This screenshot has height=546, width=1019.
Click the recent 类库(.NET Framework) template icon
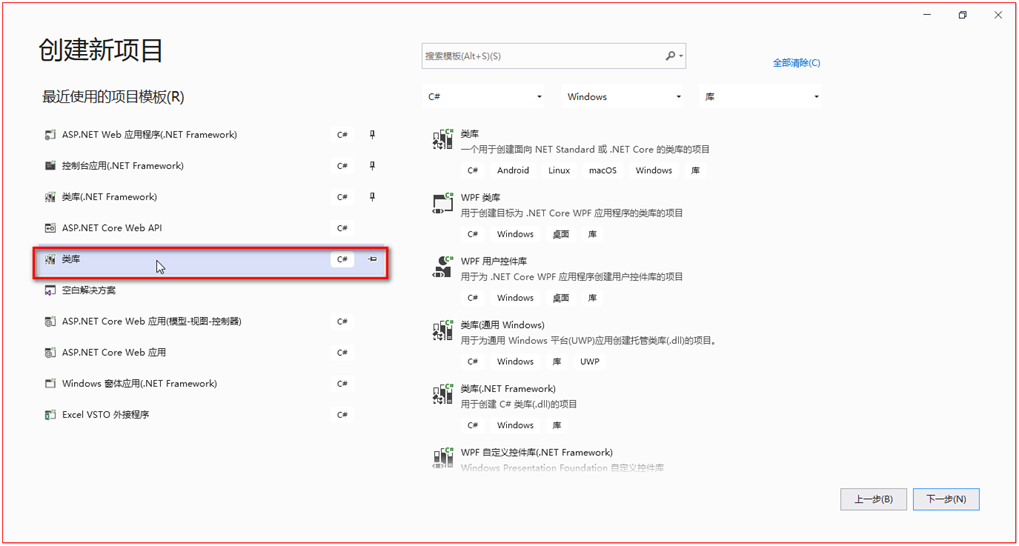point(50,197)
